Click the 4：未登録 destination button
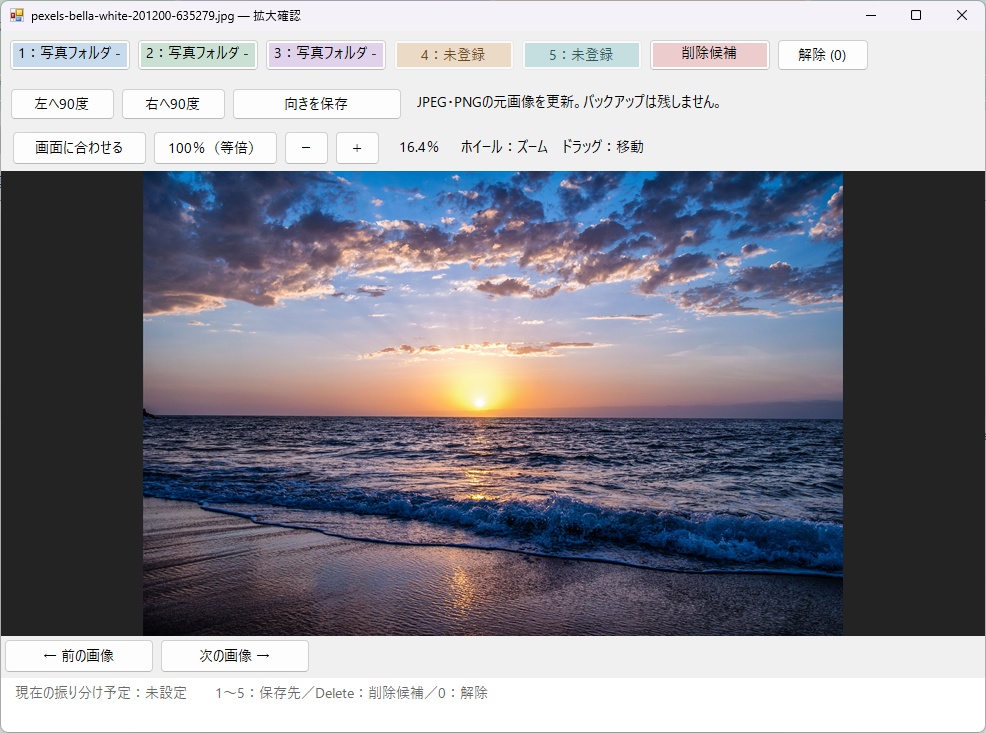Screen dimensions: 986x733 [x=453, y=55]
